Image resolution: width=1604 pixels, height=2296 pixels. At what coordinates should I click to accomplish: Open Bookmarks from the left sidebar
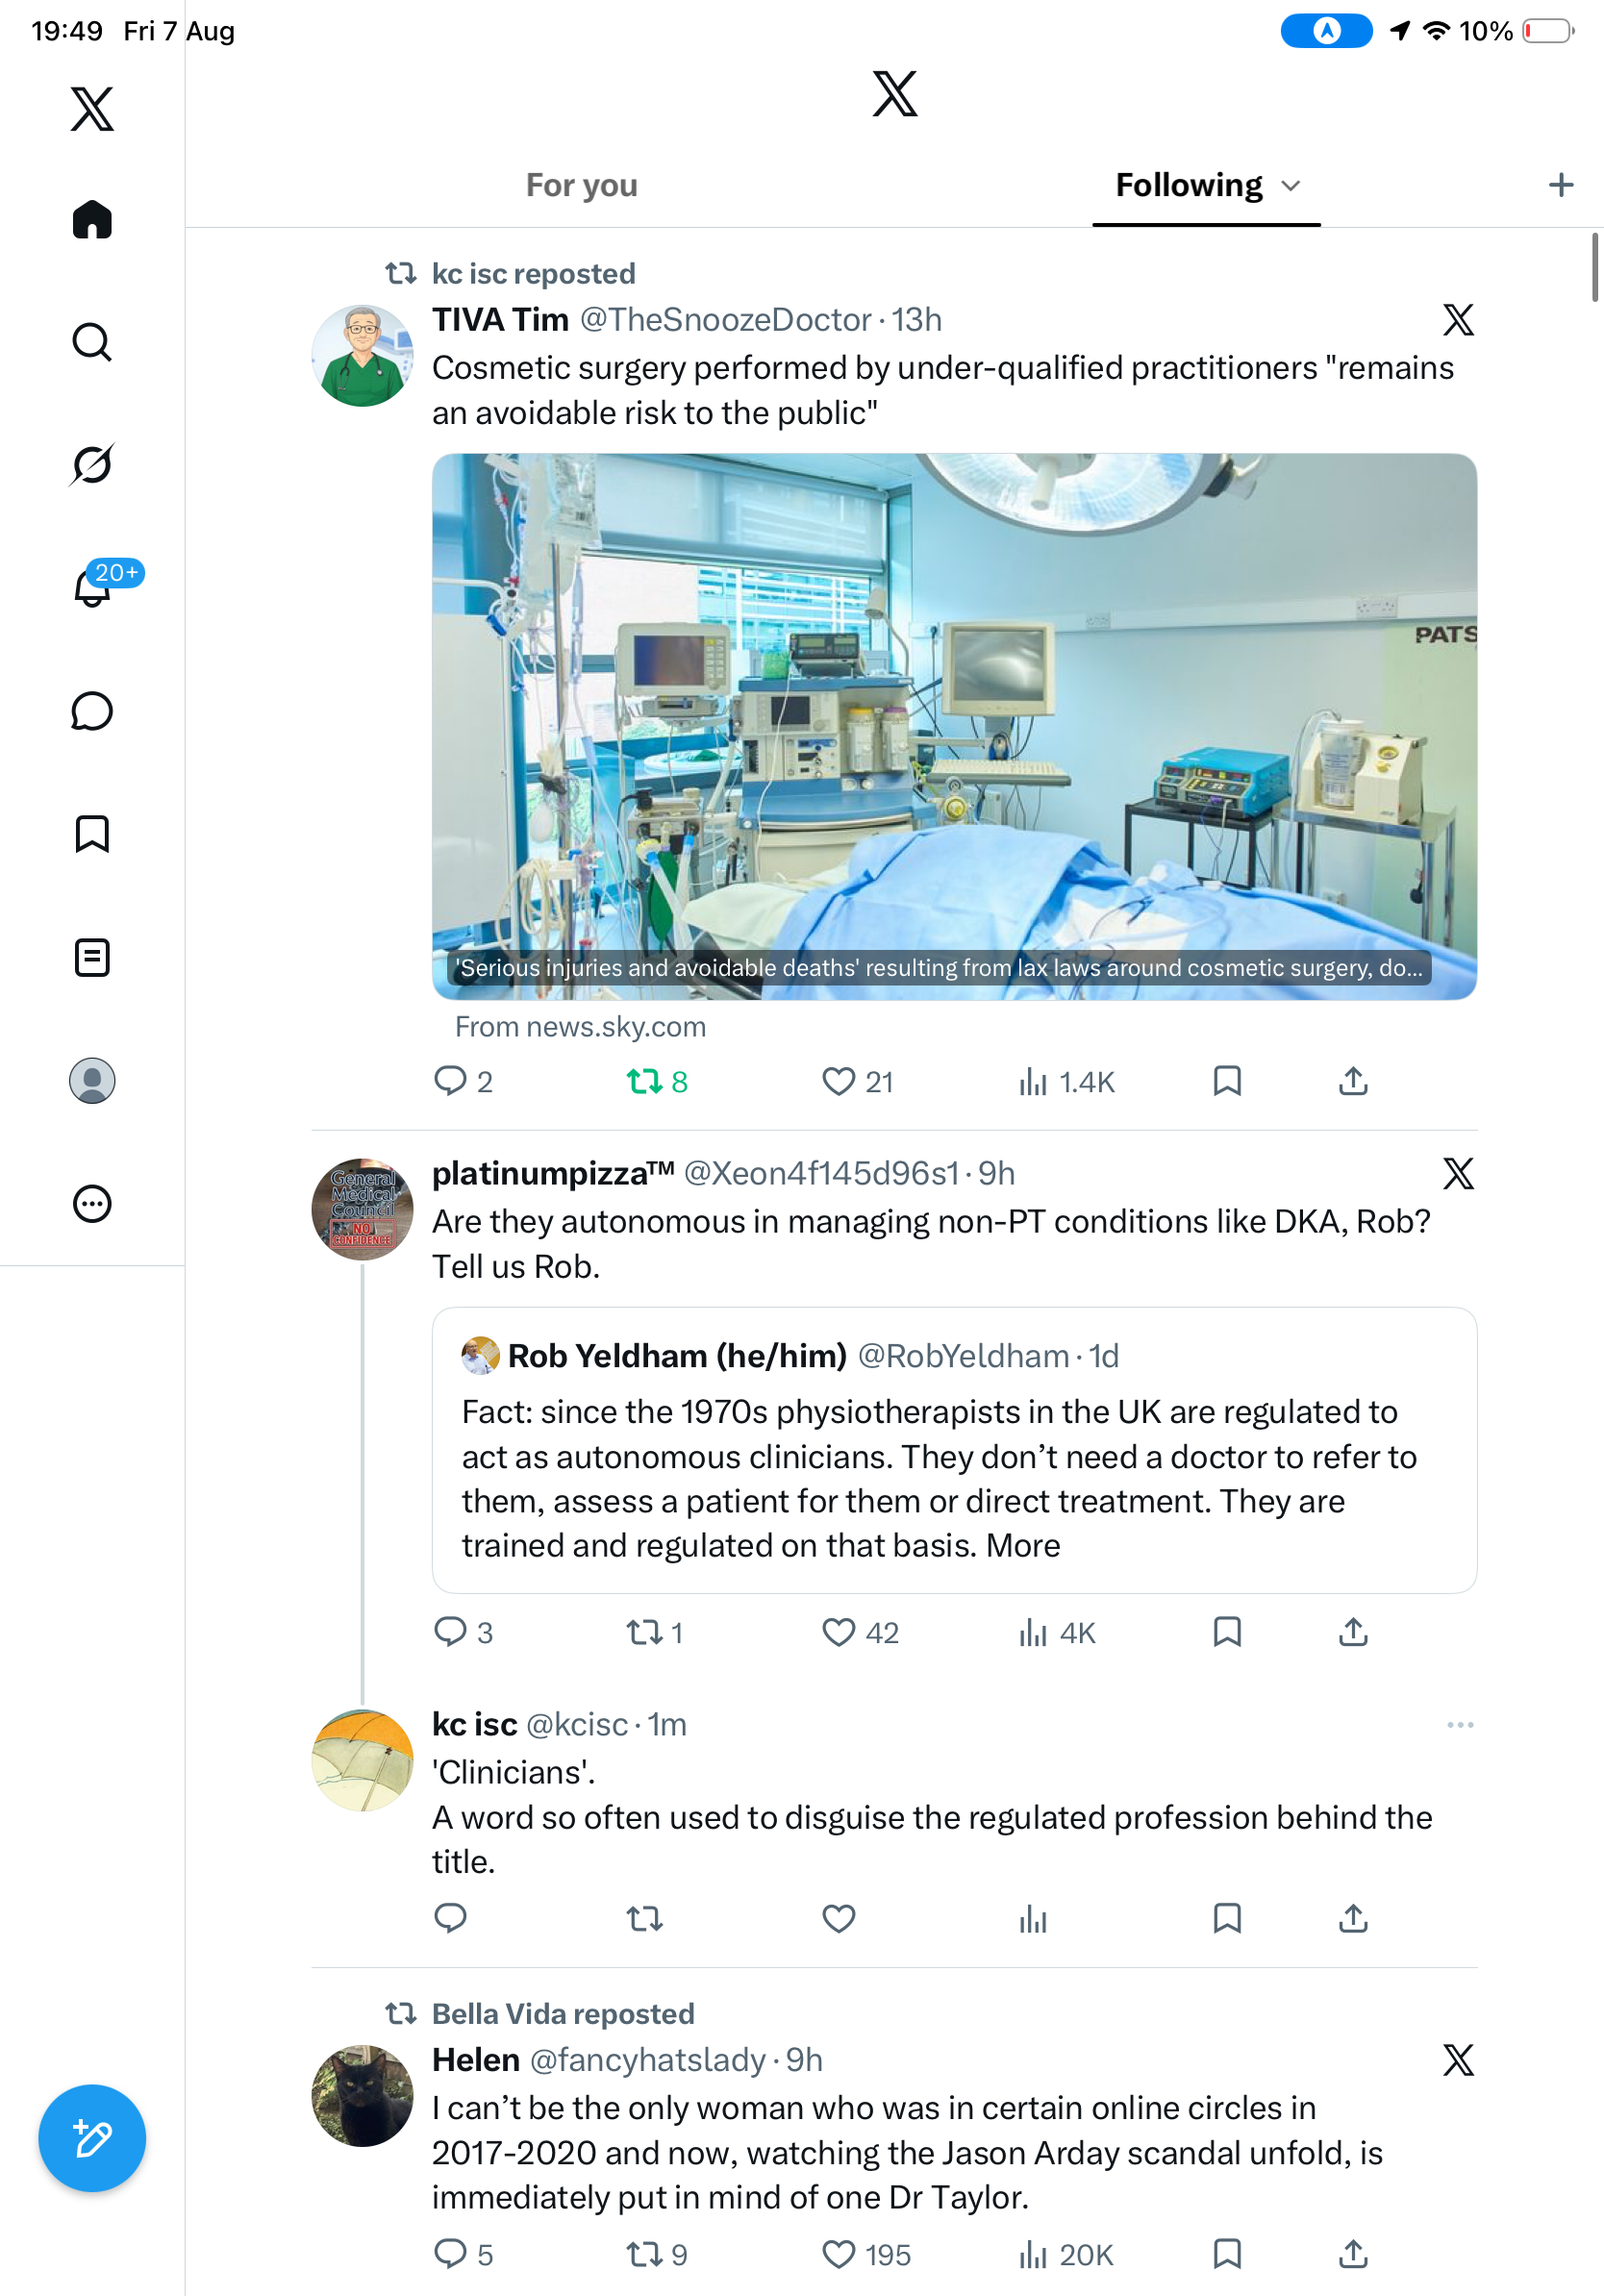(92, 834)
